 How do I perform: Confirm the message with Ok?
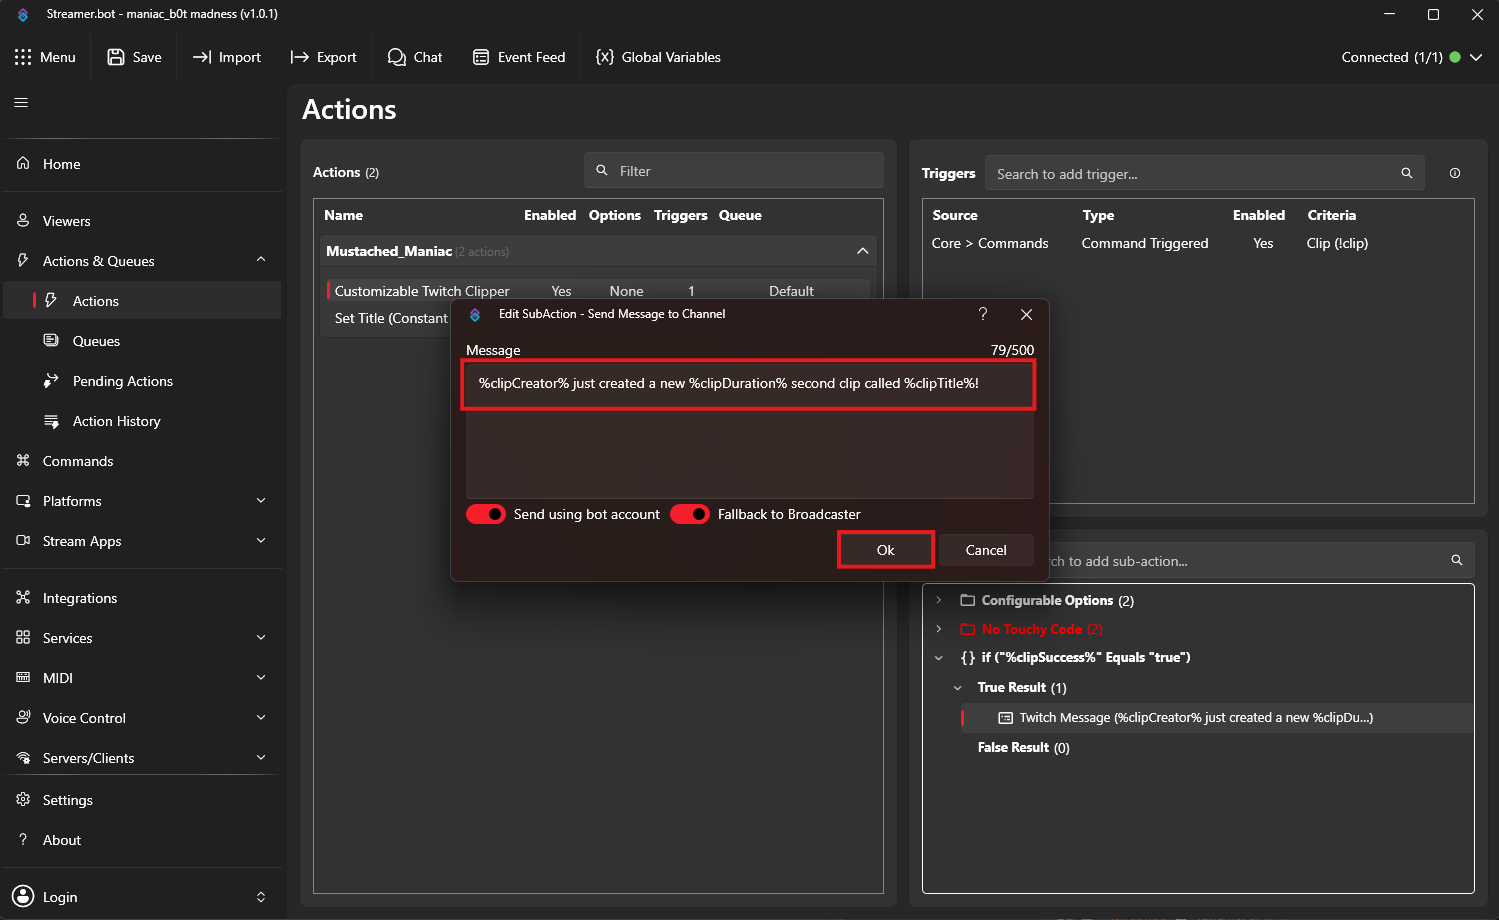coord(884,549)
